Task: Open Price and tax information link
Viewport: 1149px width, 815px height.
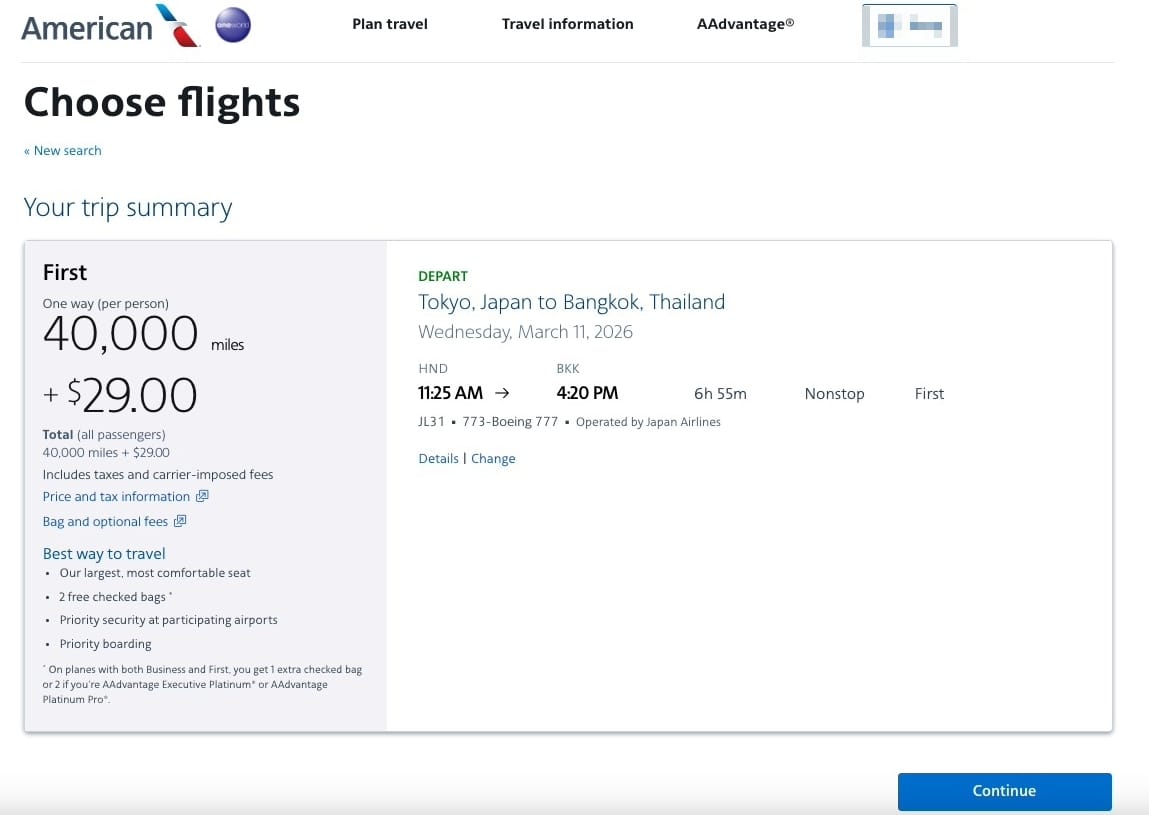Action: coord(116,496)
